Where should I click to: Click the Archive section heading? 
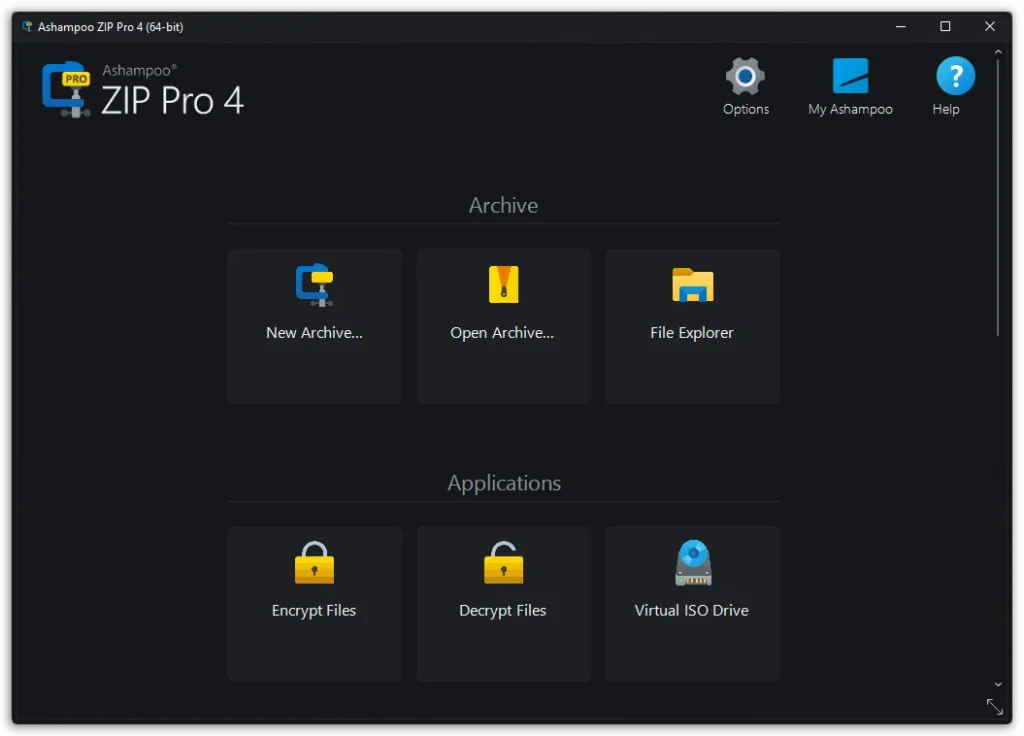(x=503, y=206)
